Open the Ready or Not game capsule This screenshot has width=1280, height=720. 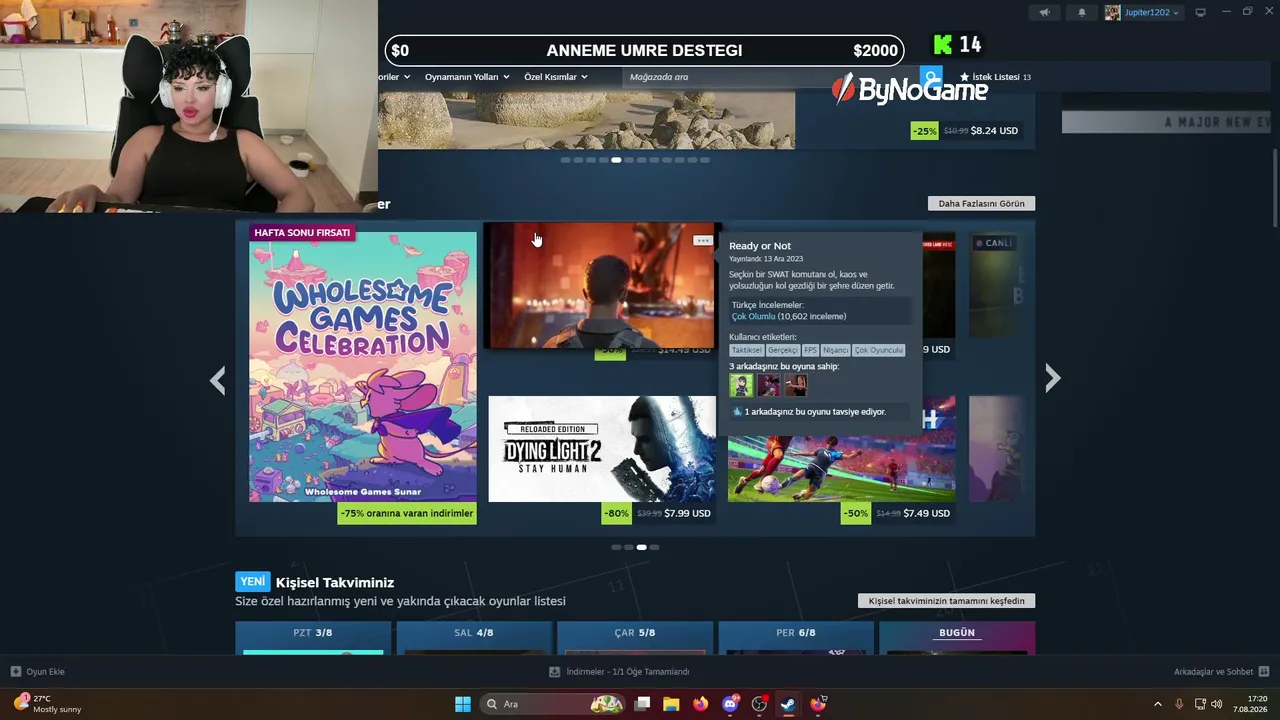pyautogui.click(x=600, y=286)
